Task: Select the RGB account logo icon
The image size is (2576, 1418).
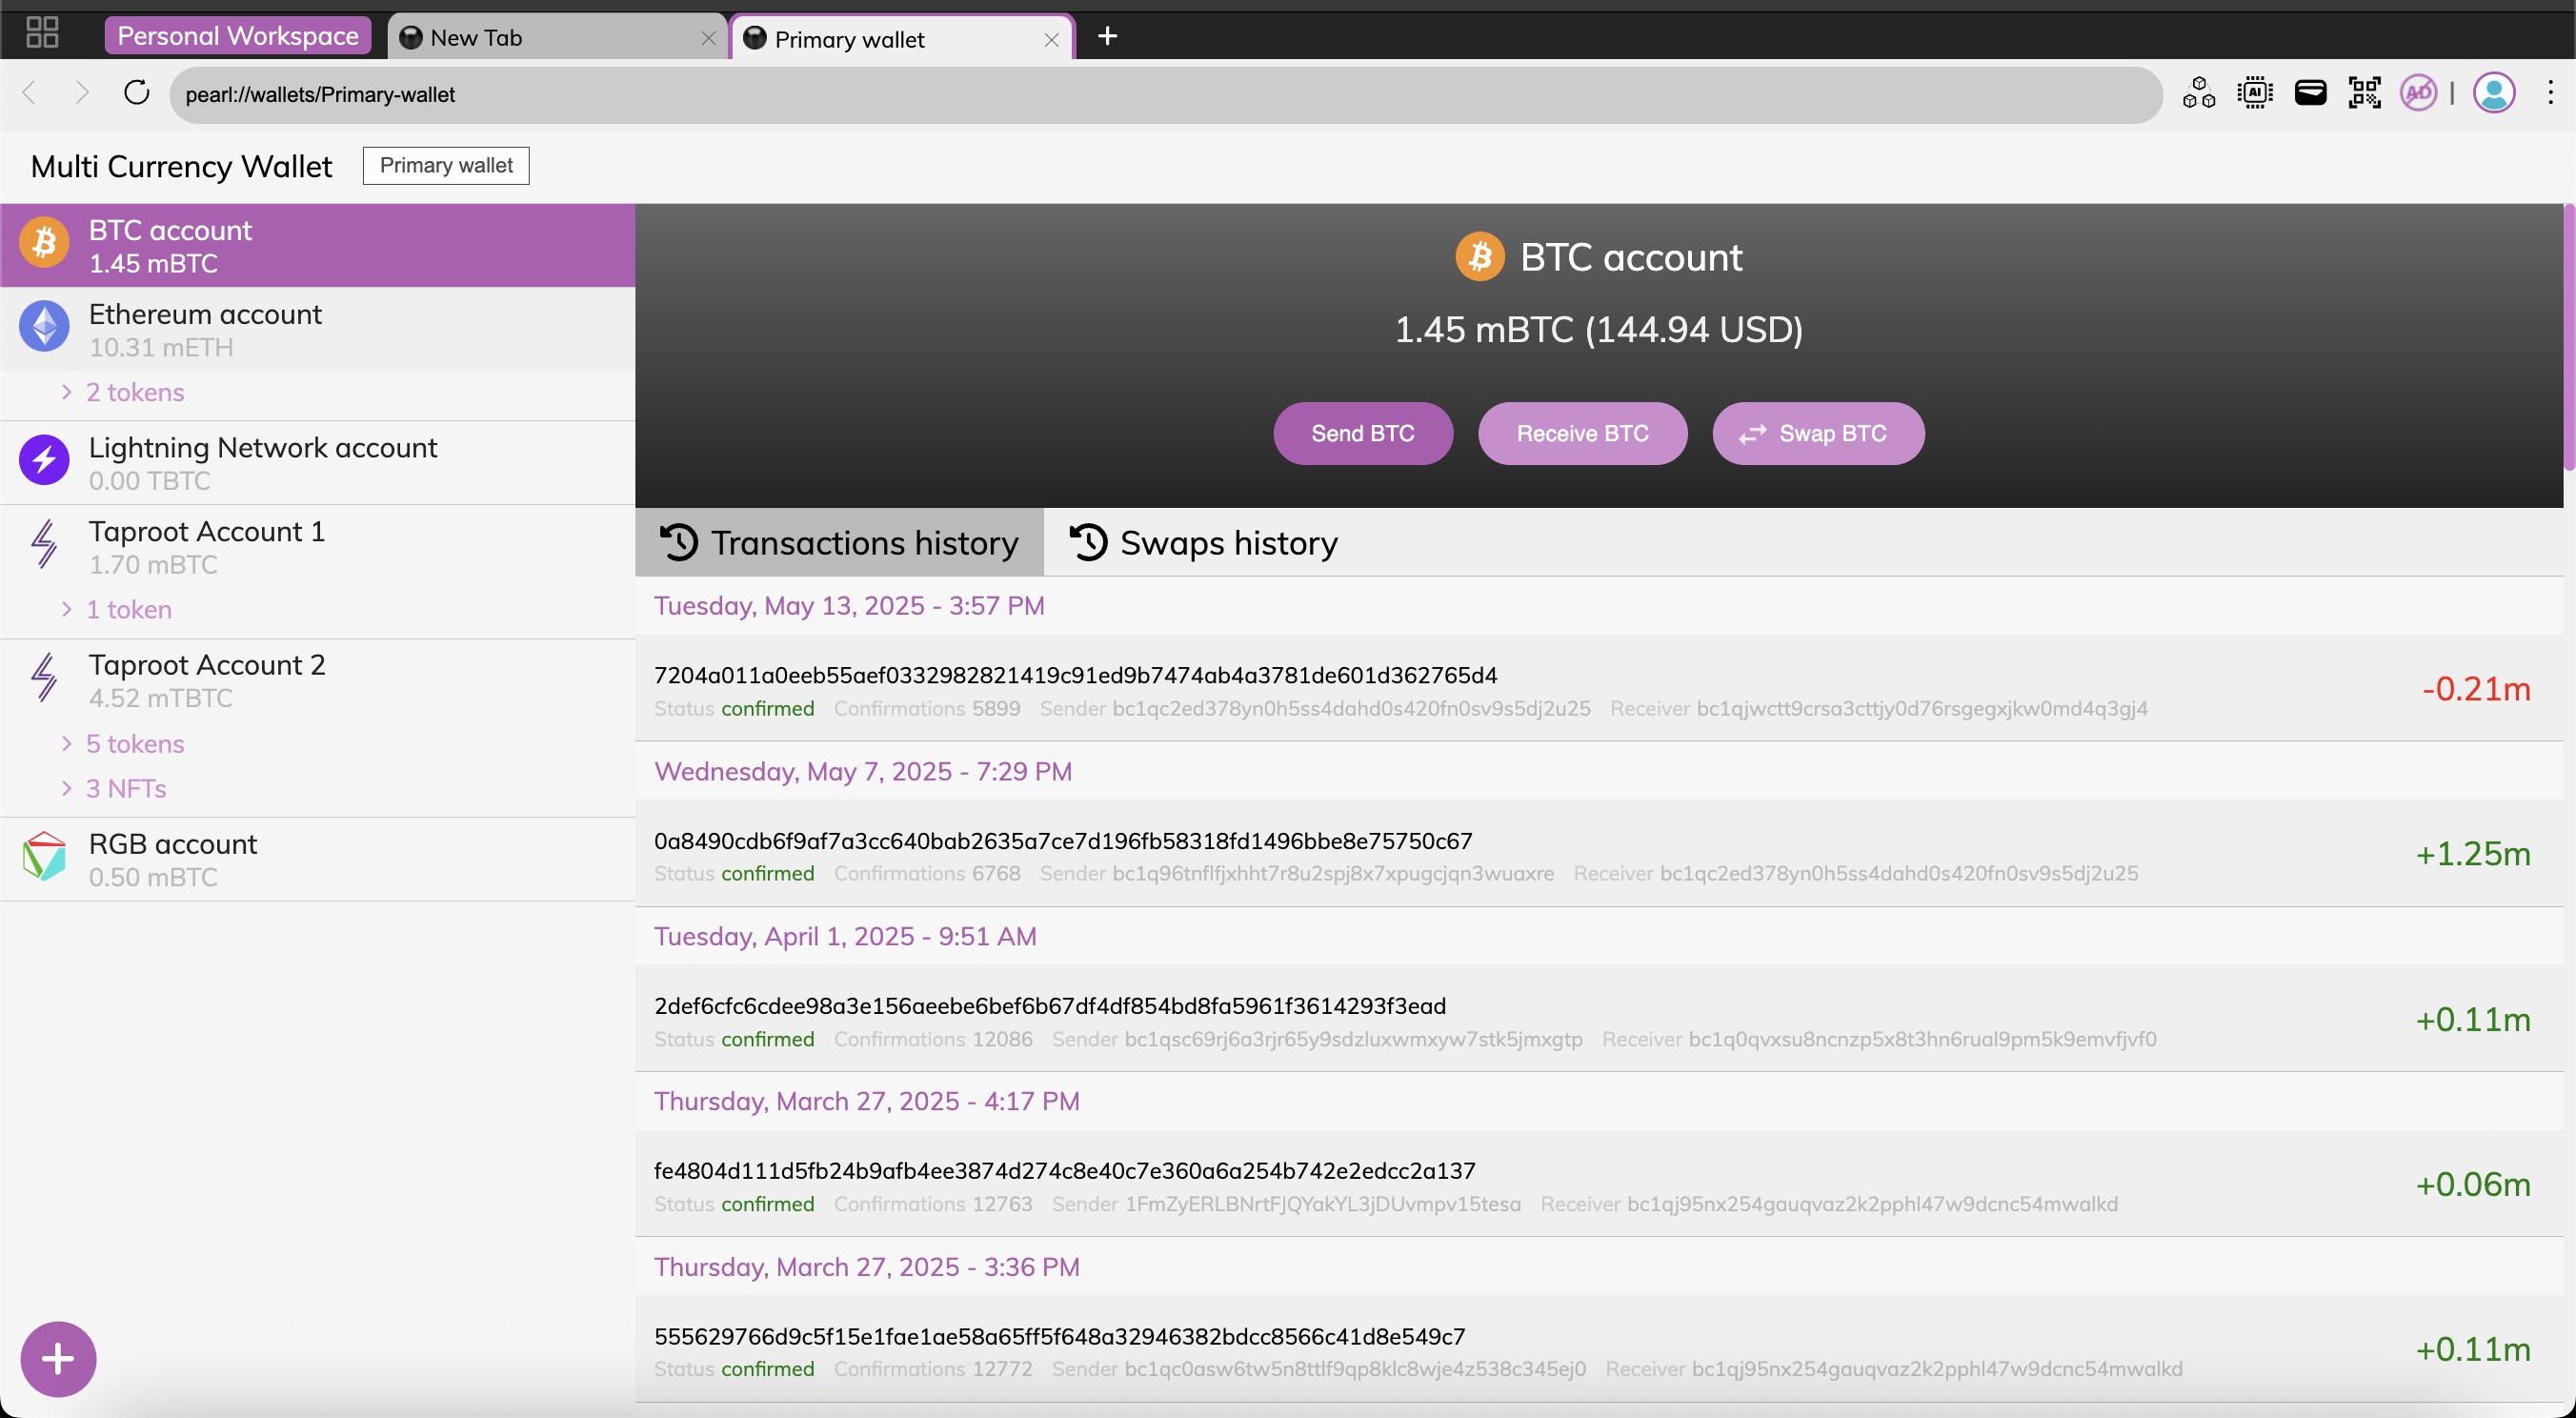Action: tap(44, 857)
